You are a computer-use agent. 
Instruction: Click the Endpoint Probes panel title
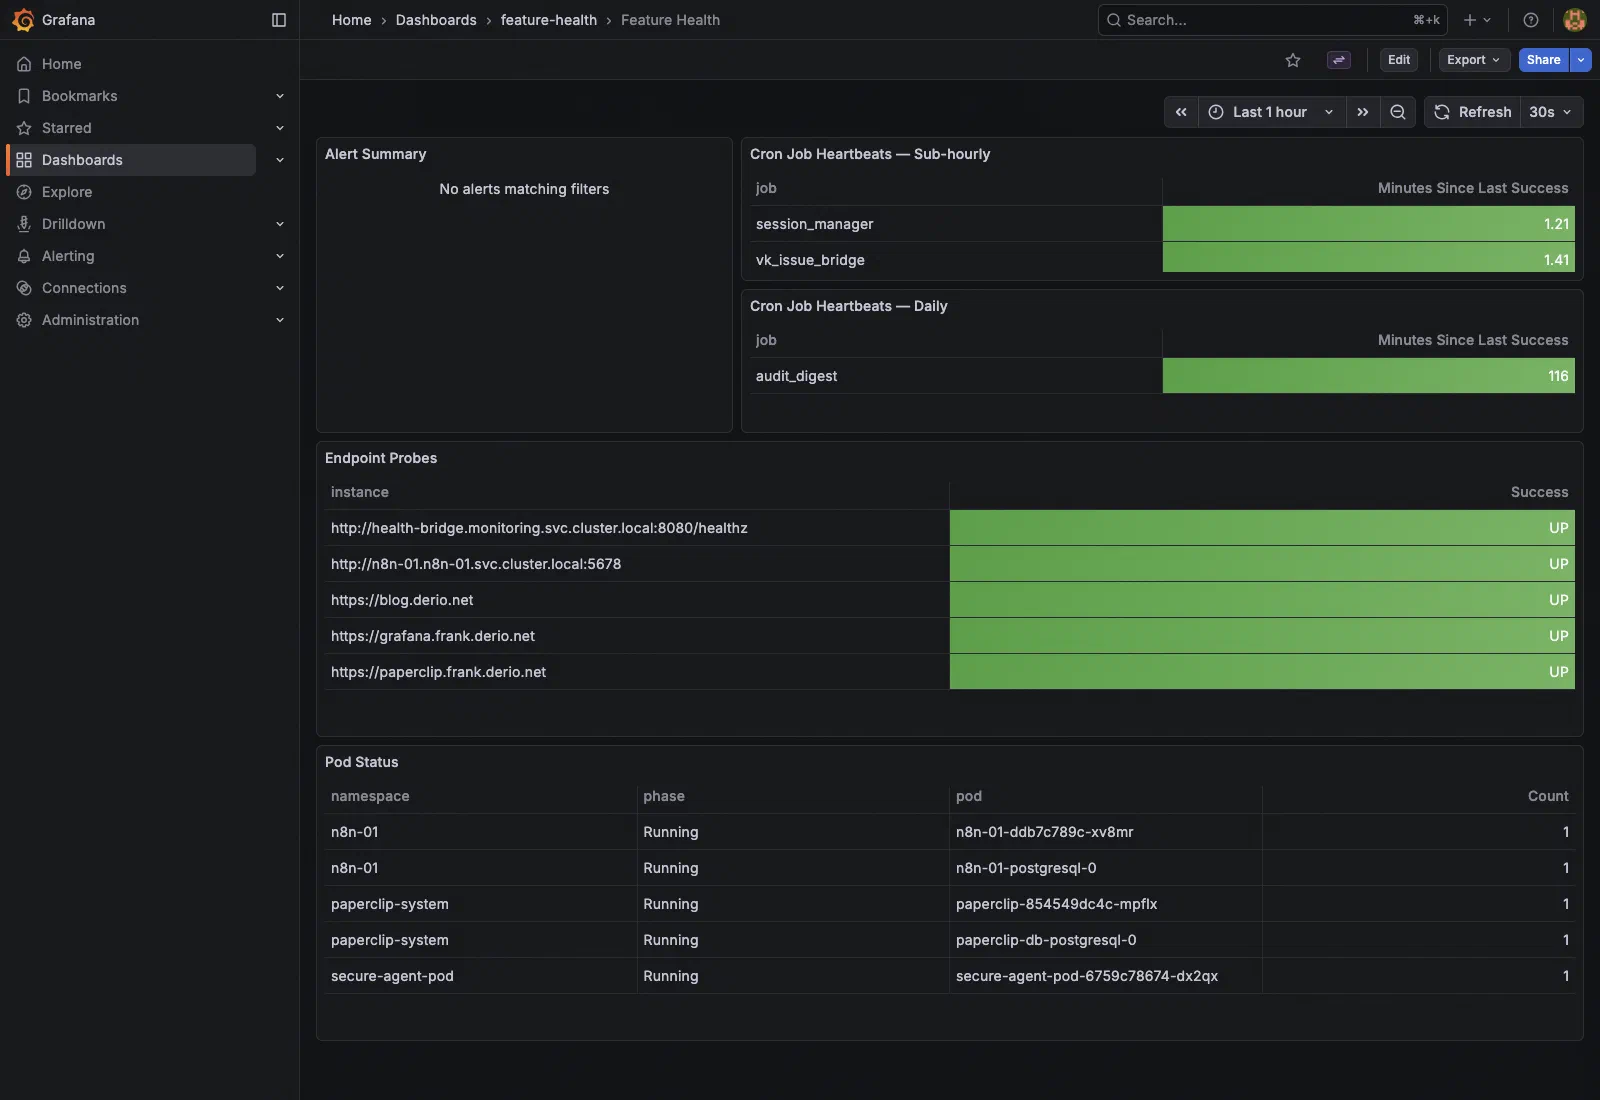[x=381, y=458]
